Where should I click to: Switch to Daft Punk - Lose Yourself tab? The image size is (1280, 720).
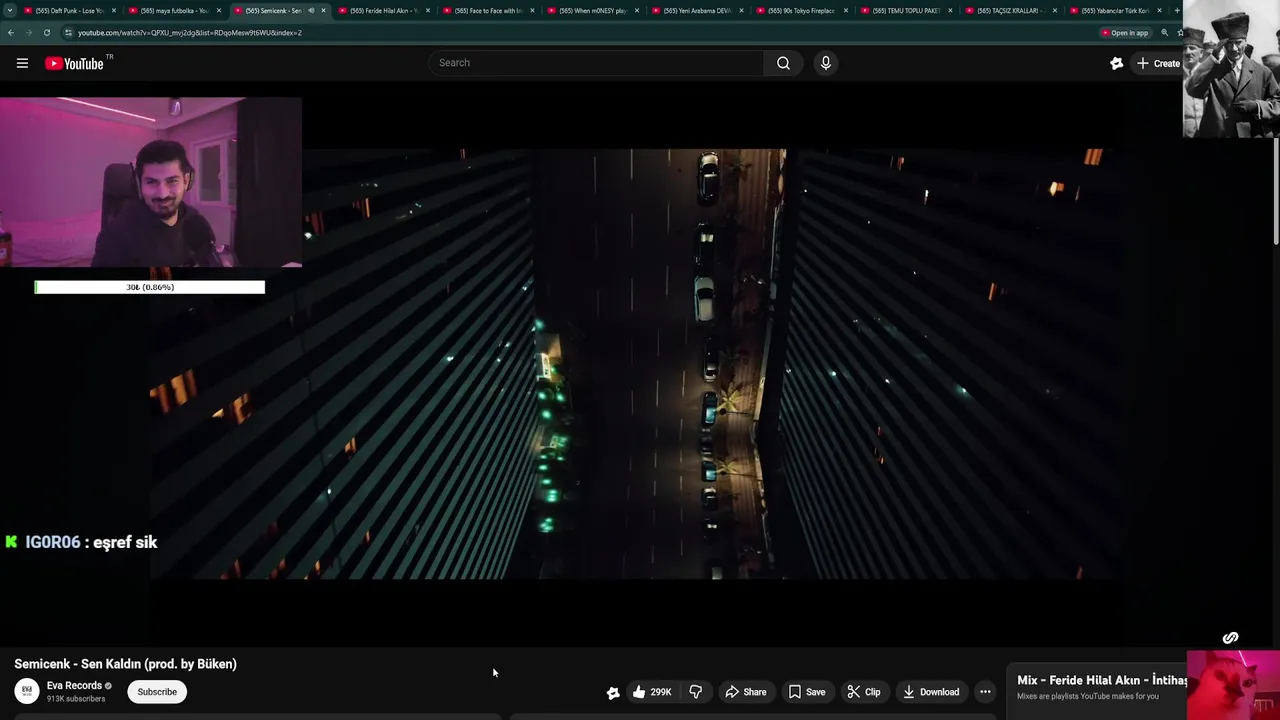[68, 11]
